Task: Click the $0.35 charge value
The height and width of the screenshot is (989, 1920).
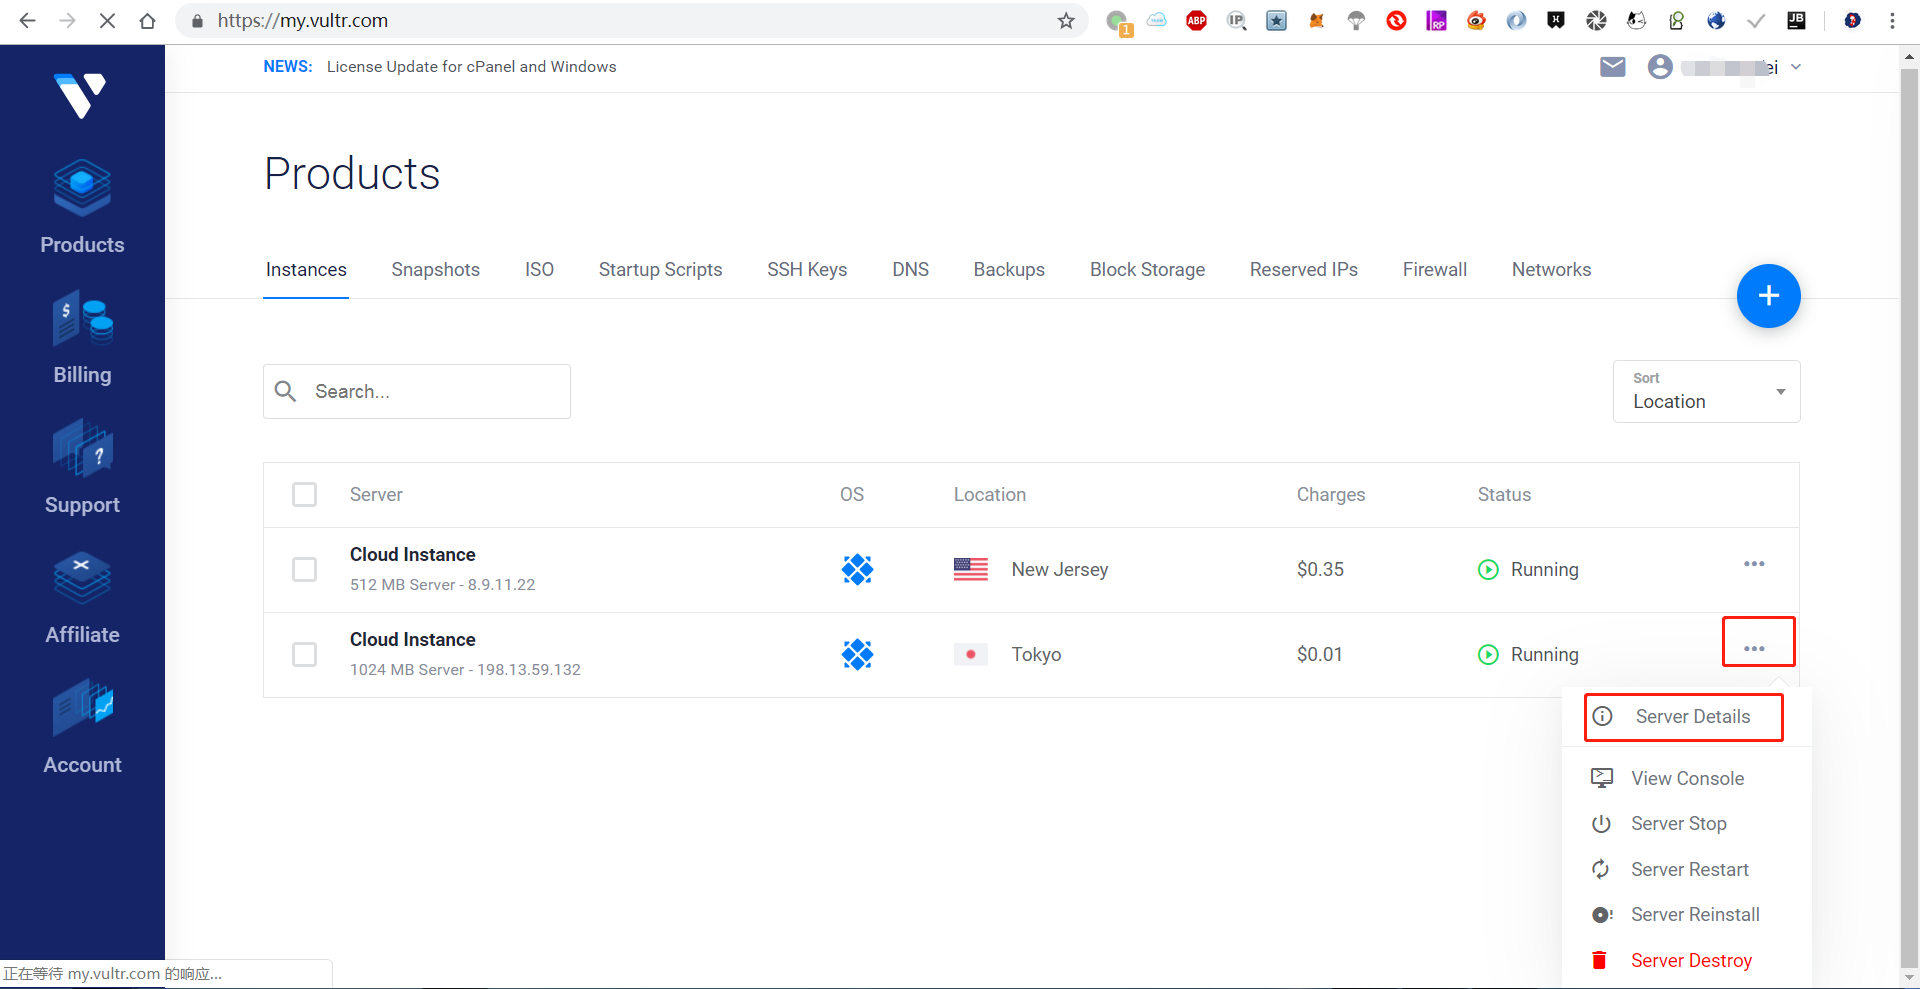Action: tap(1320, 570)
